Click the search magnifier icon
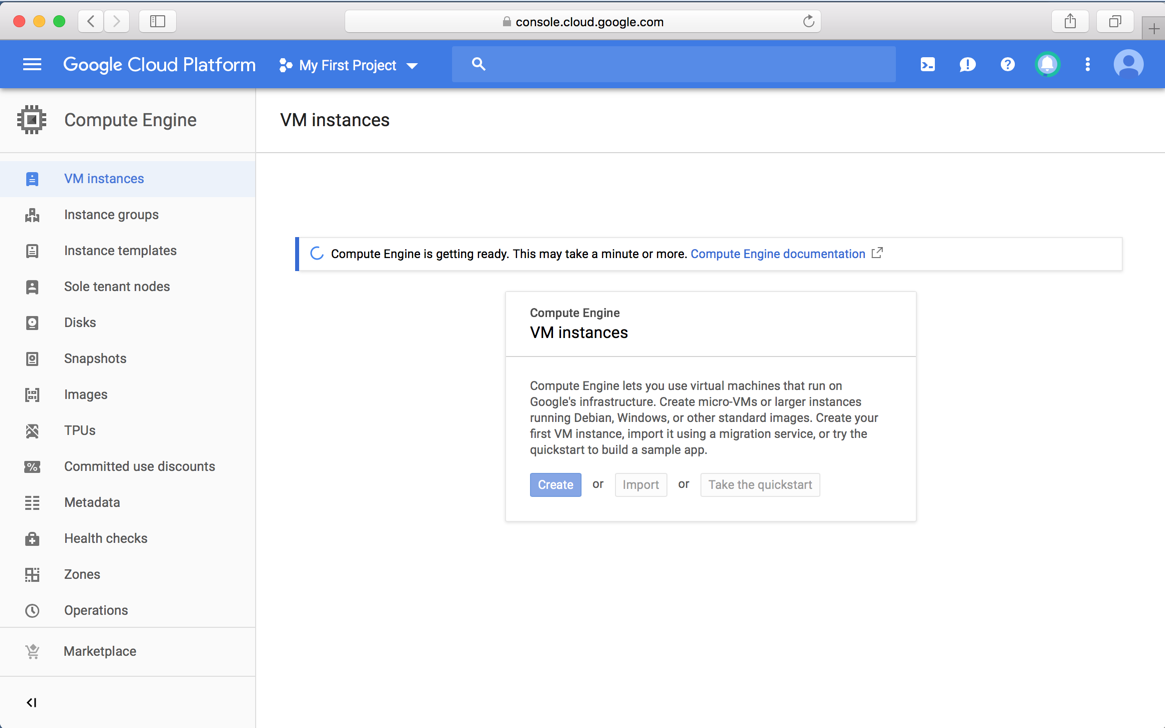Viewport: 1165px width, 728px height. [478, 65]
